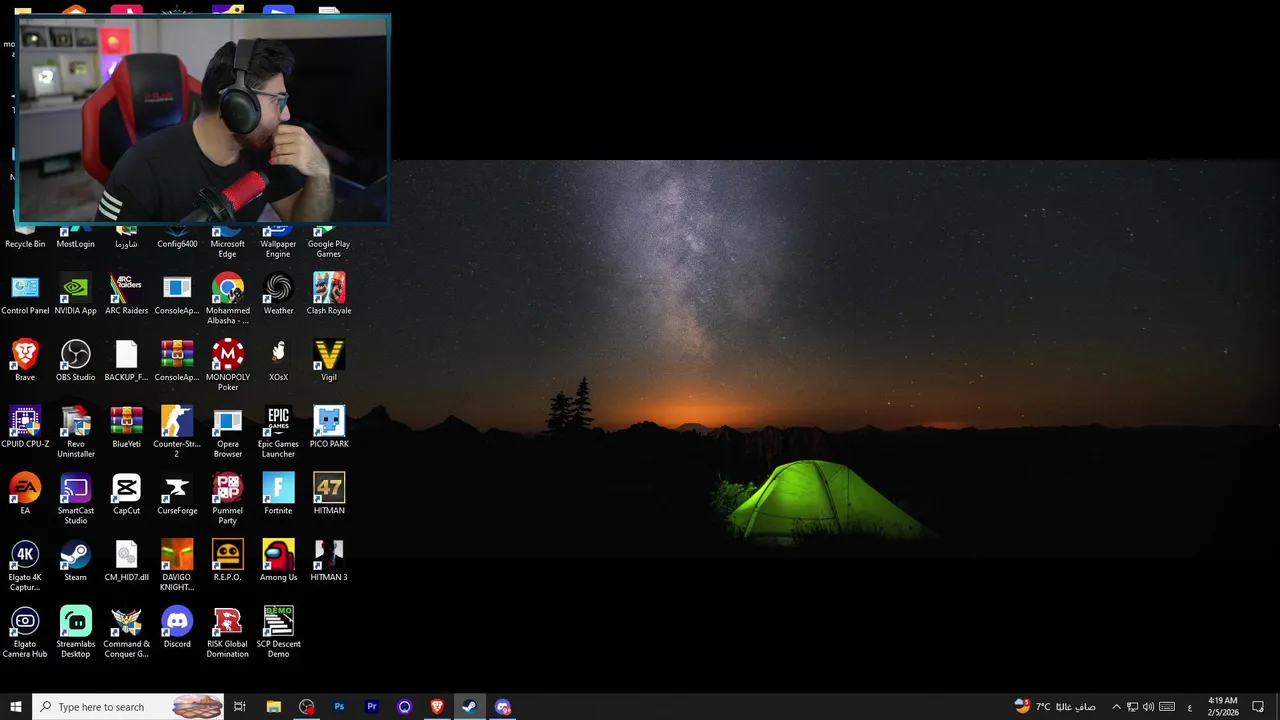This screenshot has height=720, width=1280.
Task: Select the CurseForge desktop icon
Action: point(177,495)
